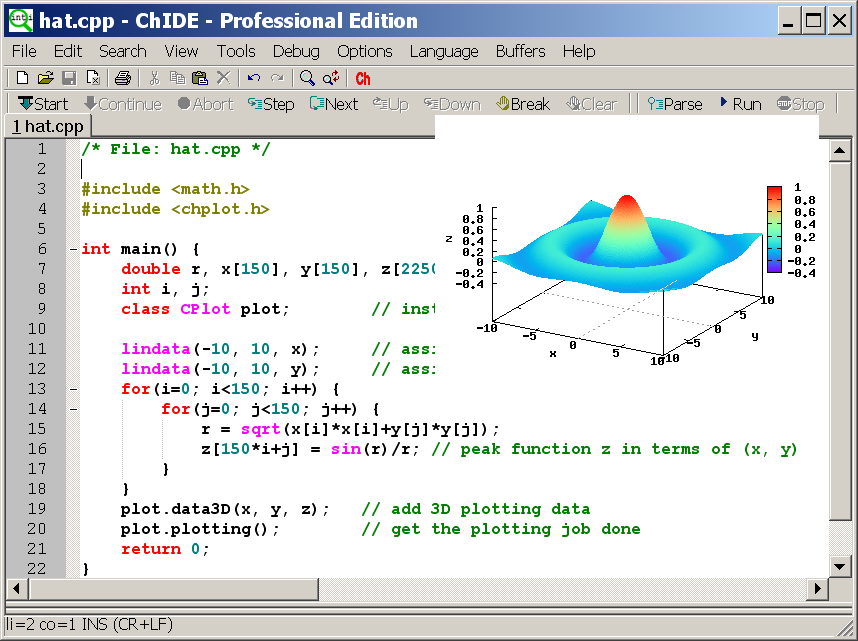Step into the next statement

(x=271, y=103)
